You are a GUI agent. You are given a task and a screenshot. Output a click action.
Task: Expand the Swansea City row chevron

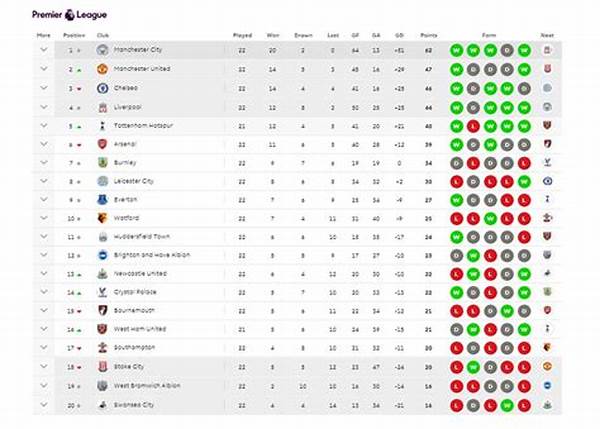(44, 405)
